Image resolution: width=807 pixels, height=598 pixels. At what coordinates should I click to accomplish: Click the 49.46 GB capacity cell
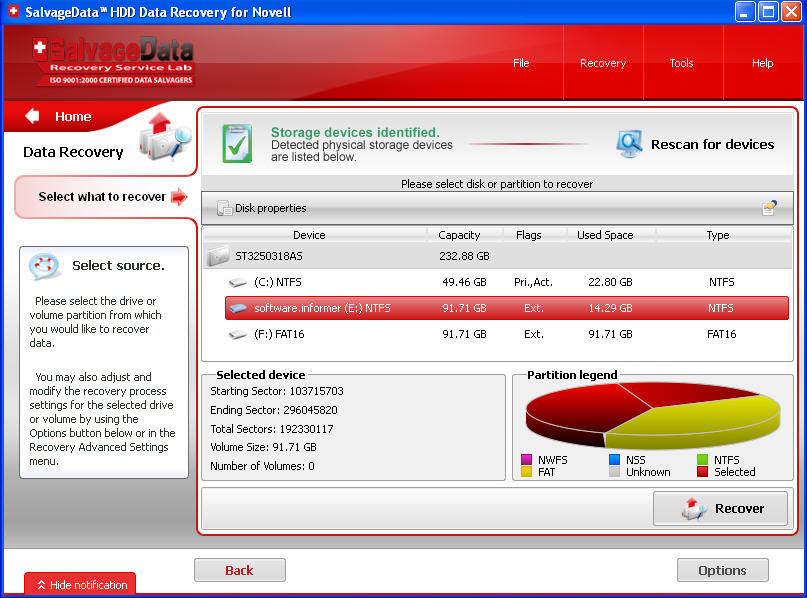(x=464, y=282)
